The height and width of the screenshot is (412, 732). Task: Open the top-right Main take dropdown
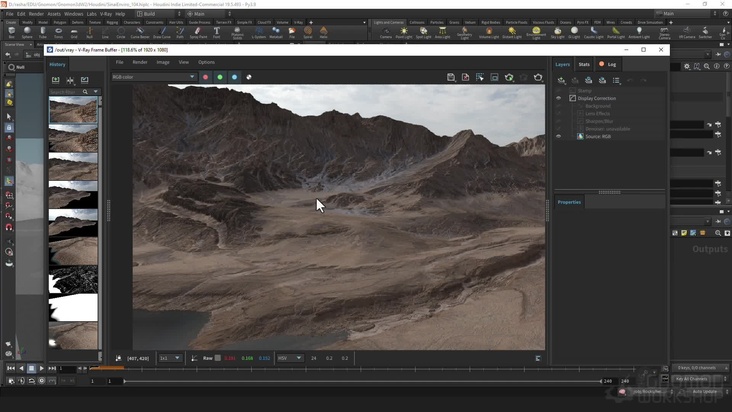coord(685,14)
